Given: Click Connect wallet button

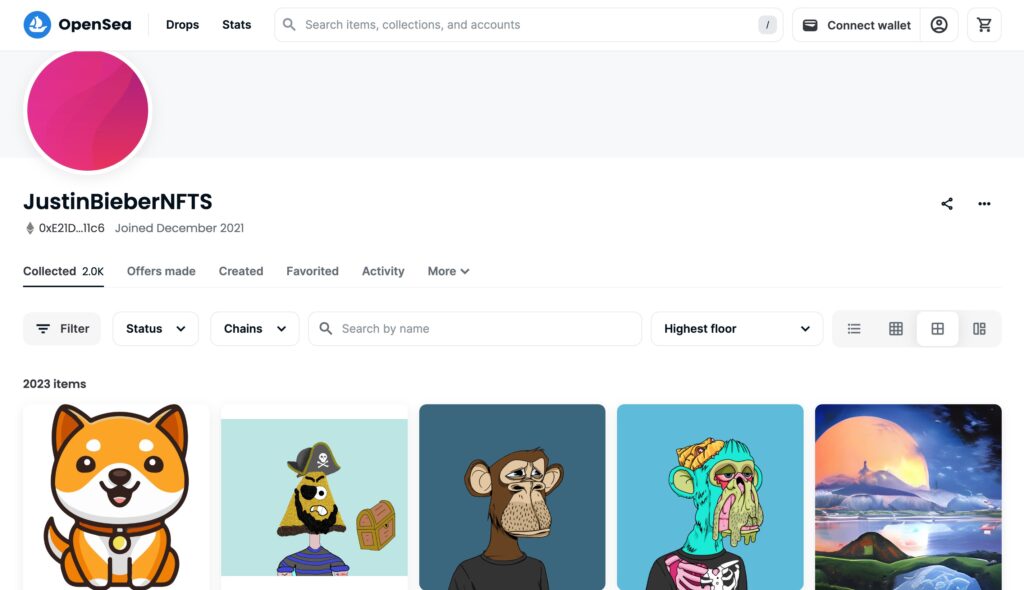Looking at the screenshot, I should [856, 25].
